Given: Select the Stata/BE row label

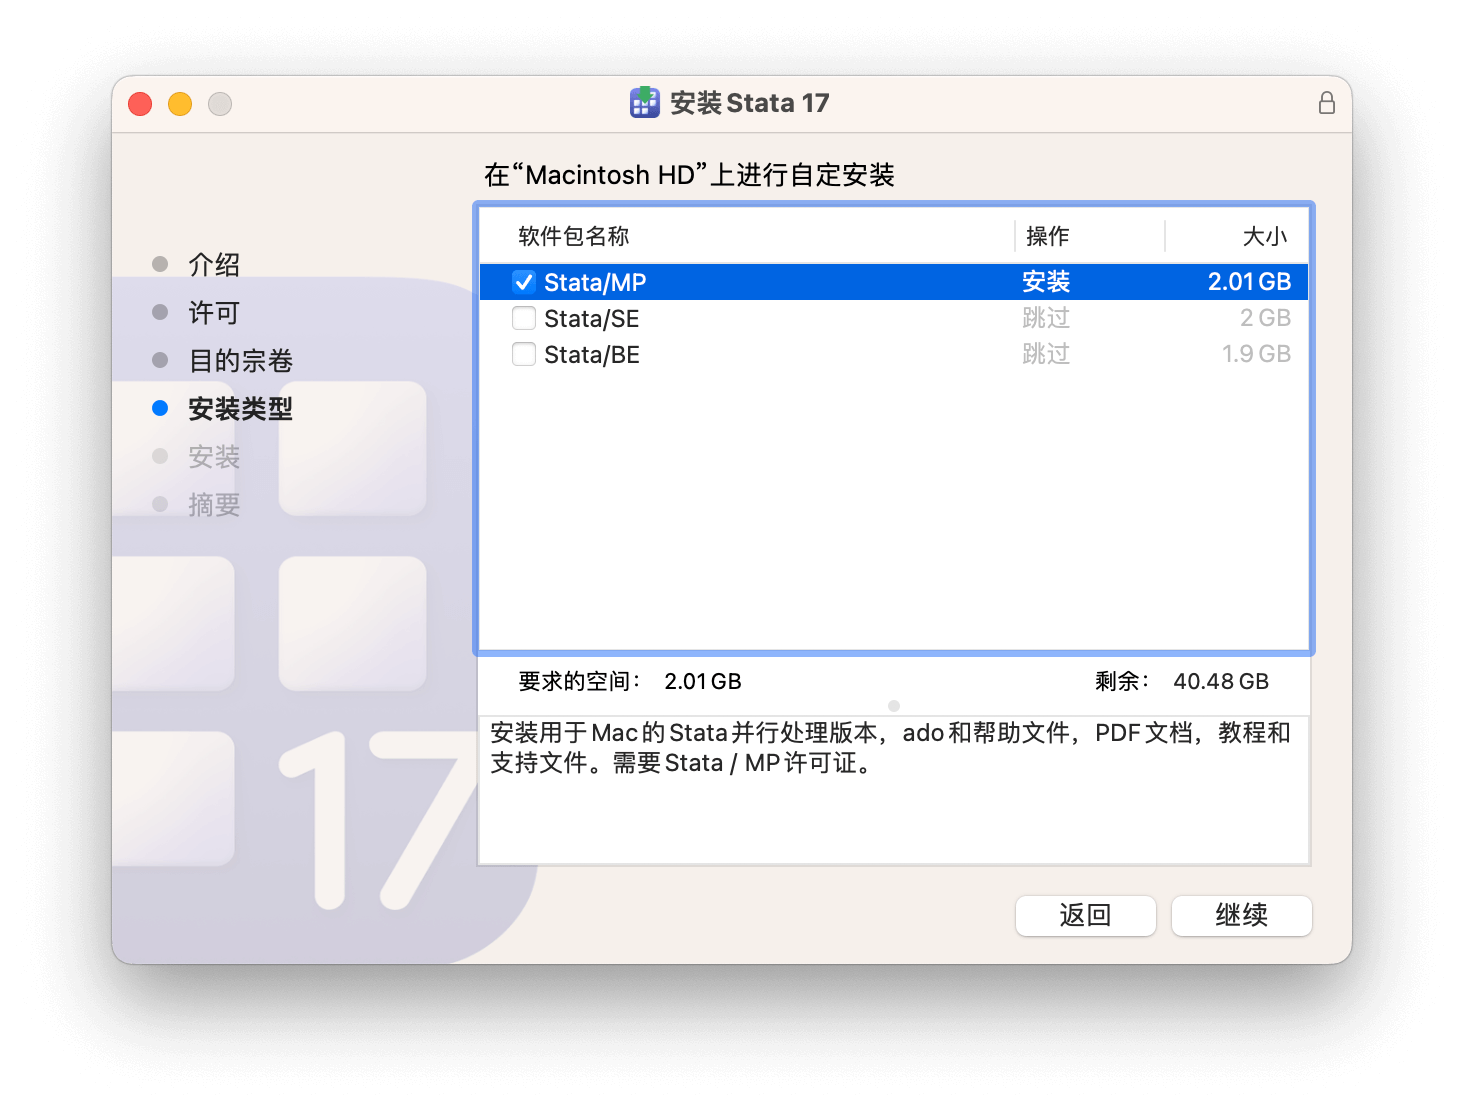Looking at the screenshot, I should (591, 355).
